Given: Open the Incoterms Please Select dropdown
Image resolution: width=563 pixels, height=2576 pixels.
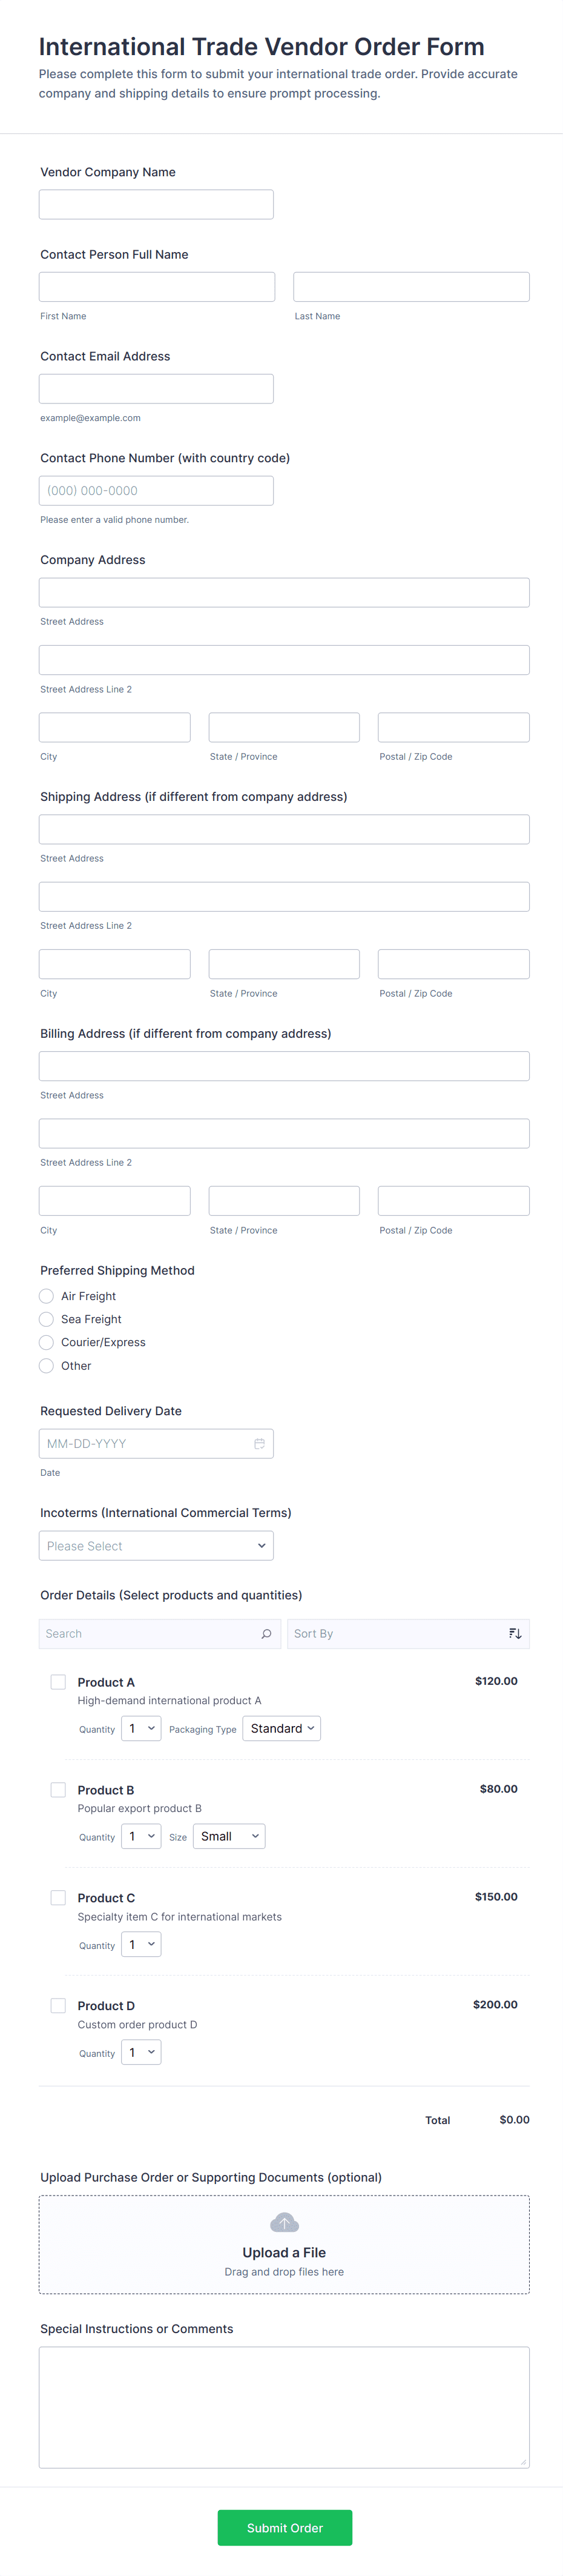Looking at the screenshot, I should tap(156, 1546).
